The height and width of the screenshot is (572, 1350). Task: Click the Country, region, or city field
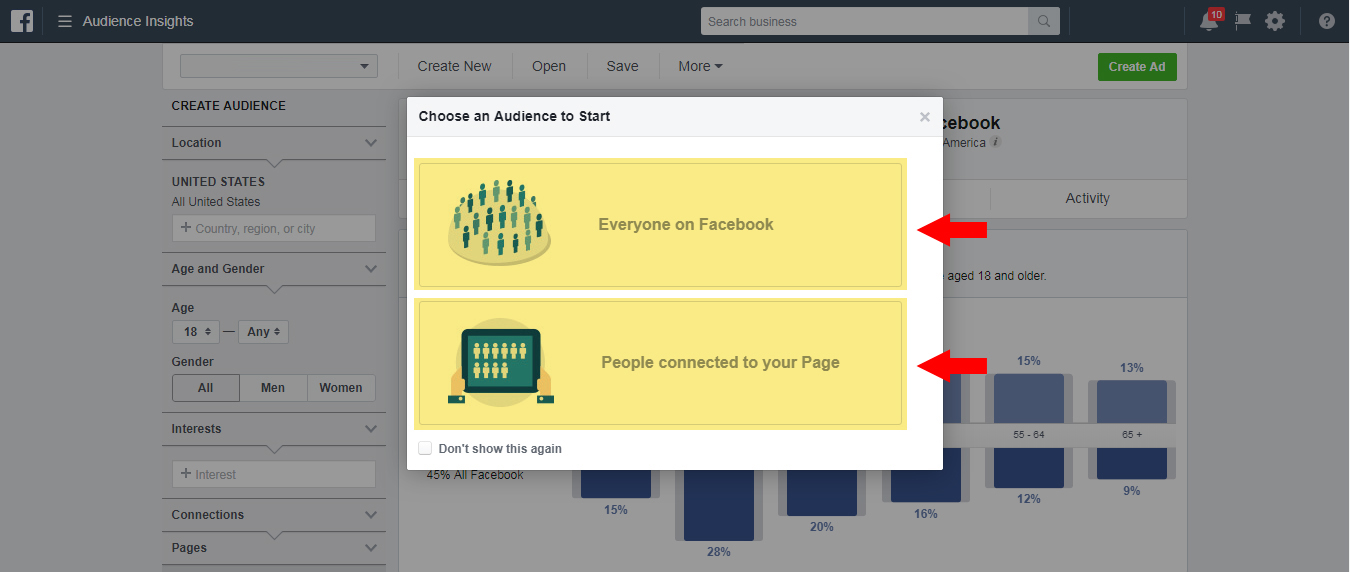274,228
